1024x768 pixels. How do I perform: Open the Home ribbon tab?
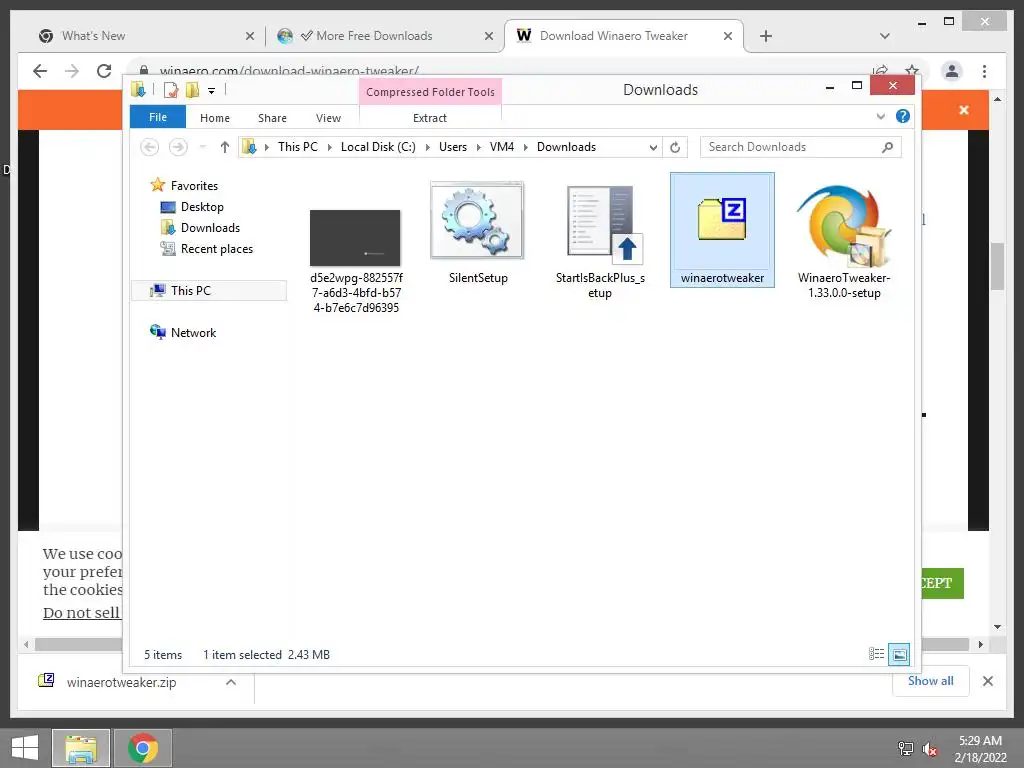[215, 118]
